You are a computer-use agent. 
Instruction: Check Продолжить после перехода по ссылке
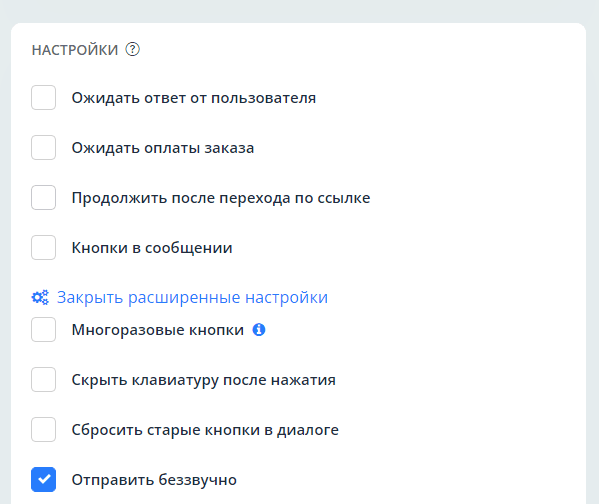coord(44,198)
